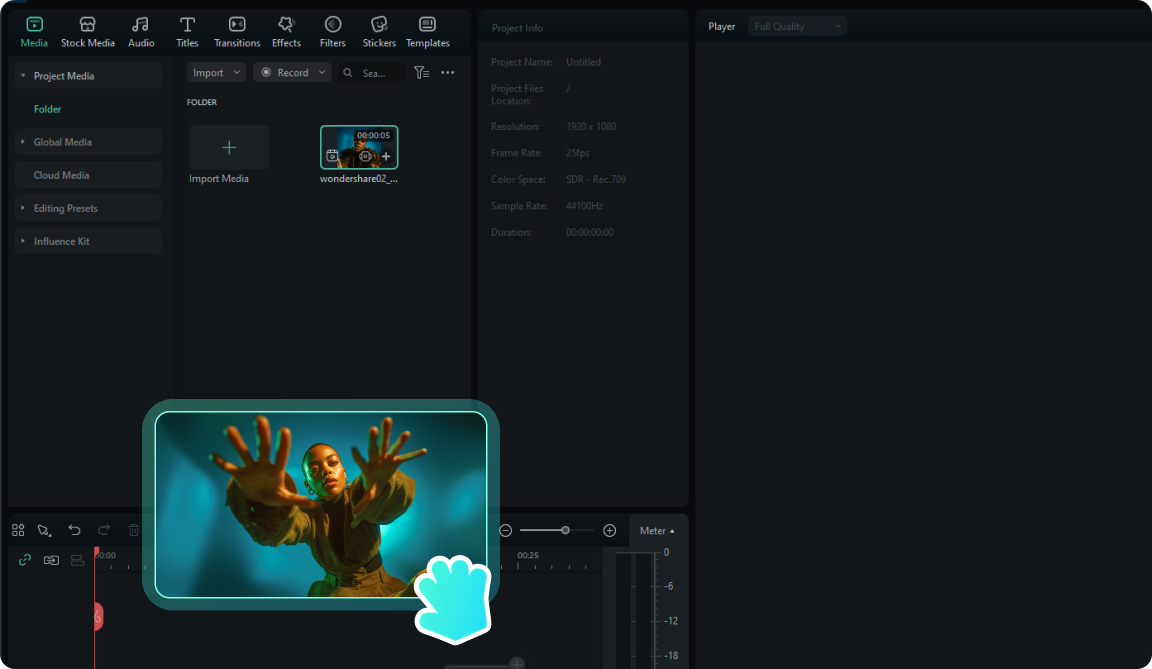This screenshot has width=1152, height=669.
Task: Open the Stock Media tab
Action: 87,32
